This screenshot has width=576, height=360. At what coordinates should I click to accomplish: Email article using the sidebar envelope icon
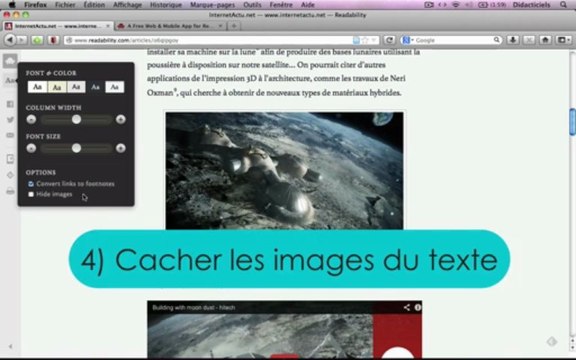tap(10, 135)
